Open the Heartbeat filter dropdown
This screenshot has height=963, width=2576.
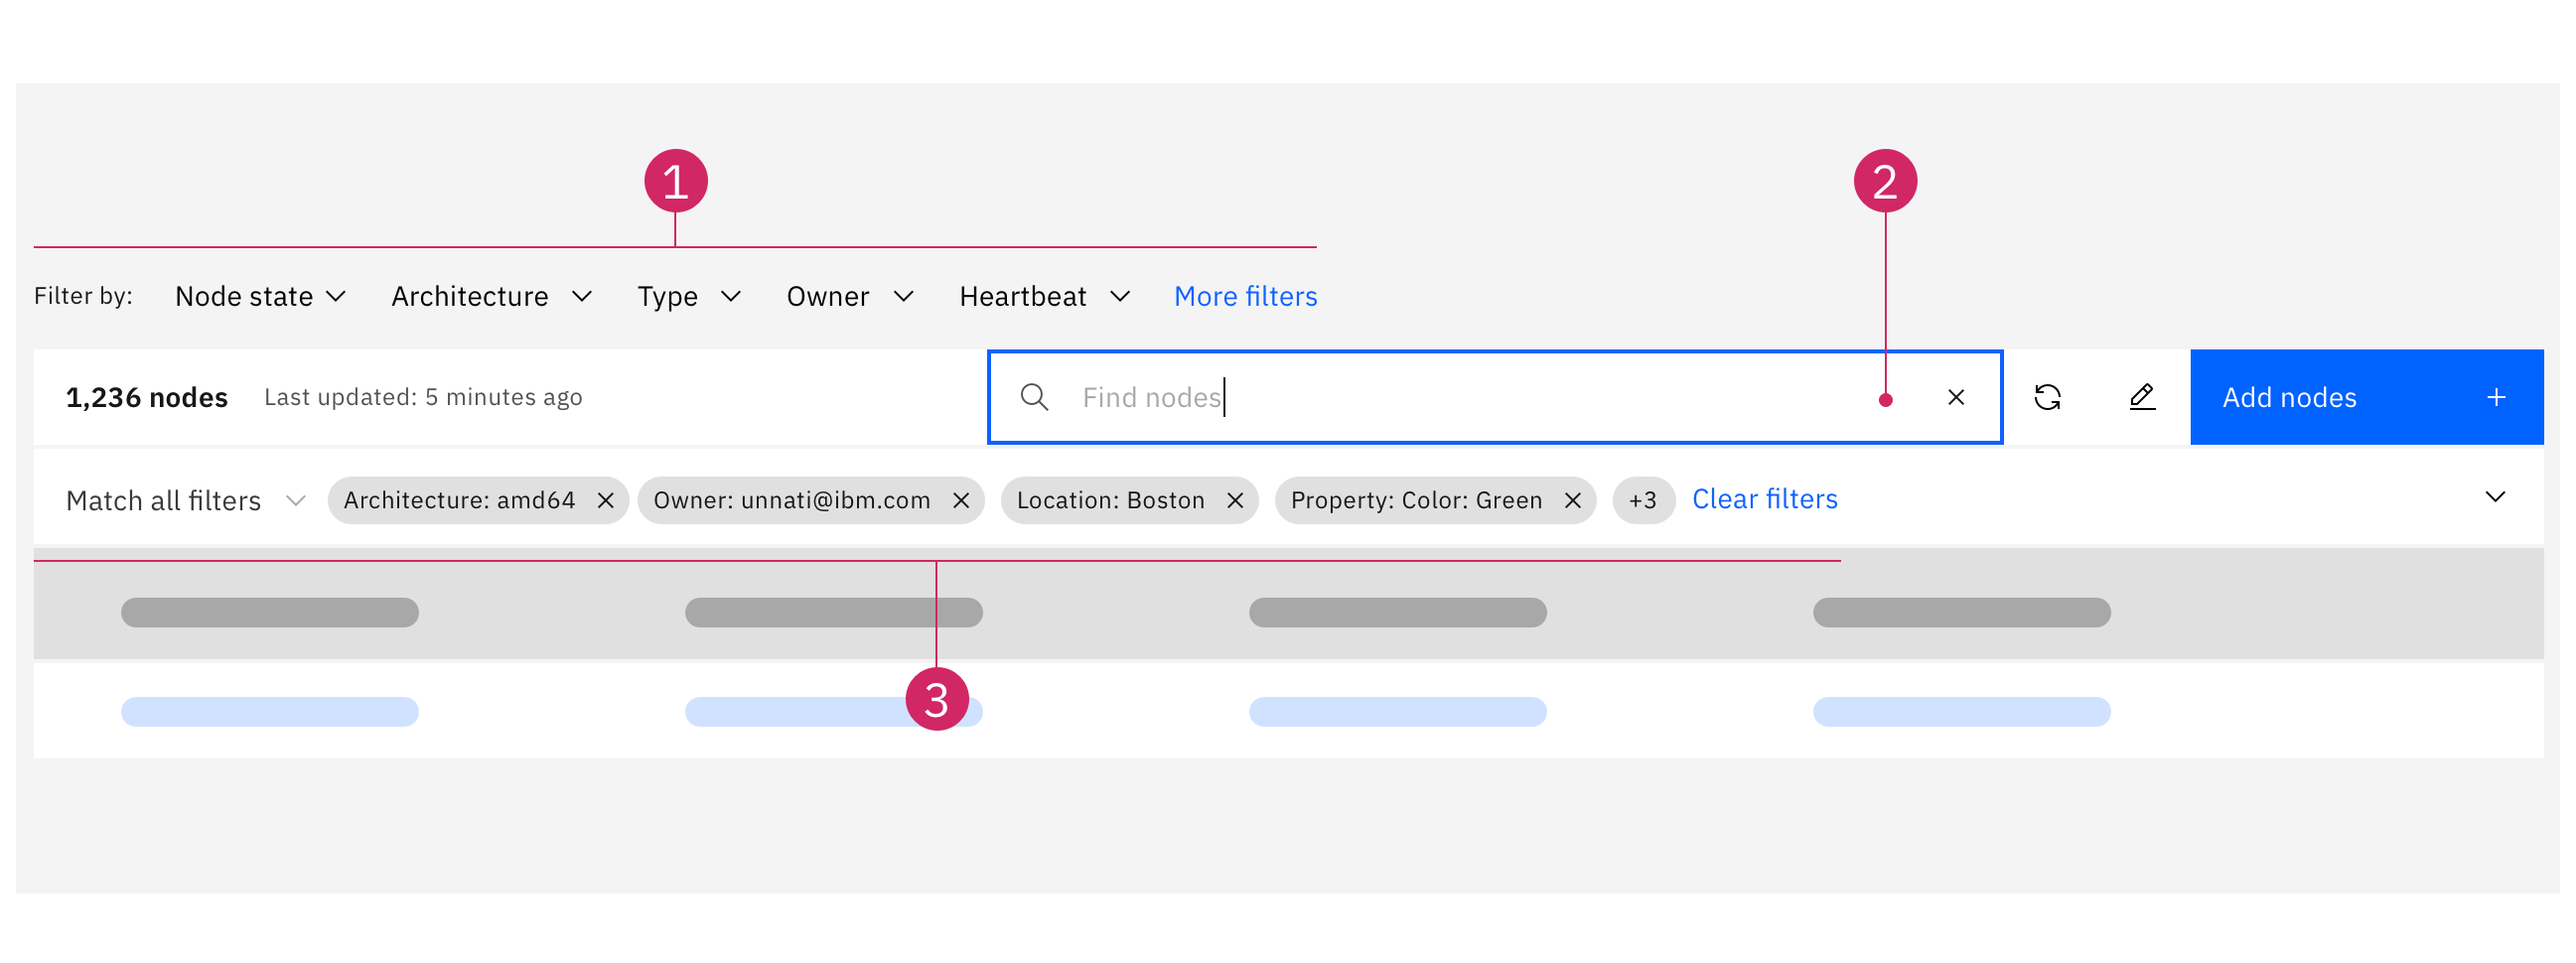(x=1044, y=296)
